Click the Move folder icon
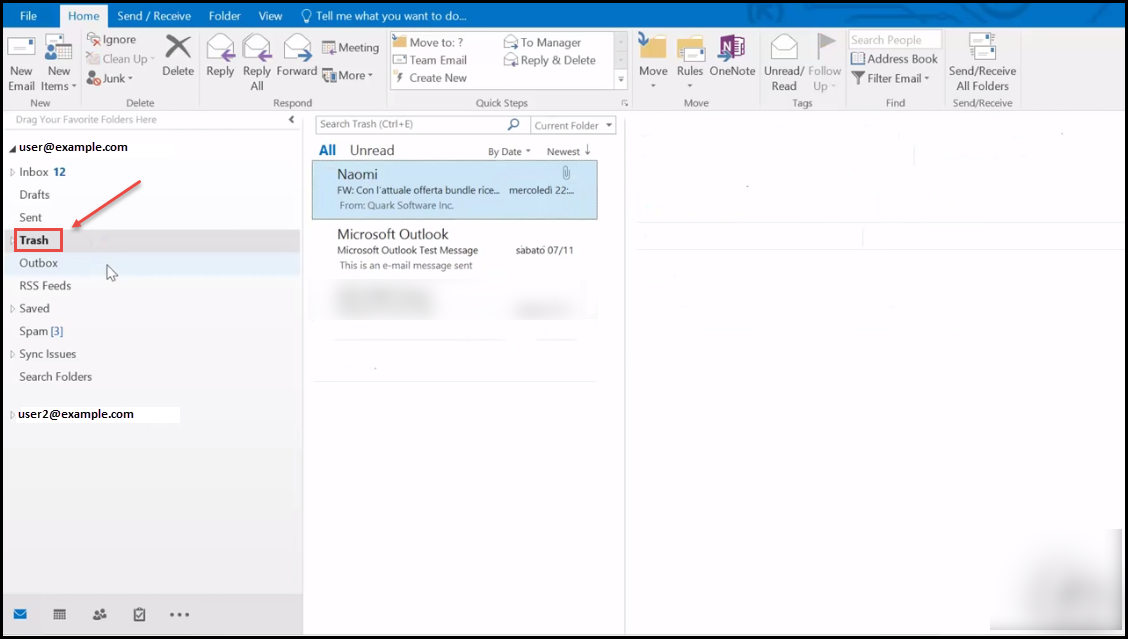This screenshot has height=639, width=1128. click(653, 47)
